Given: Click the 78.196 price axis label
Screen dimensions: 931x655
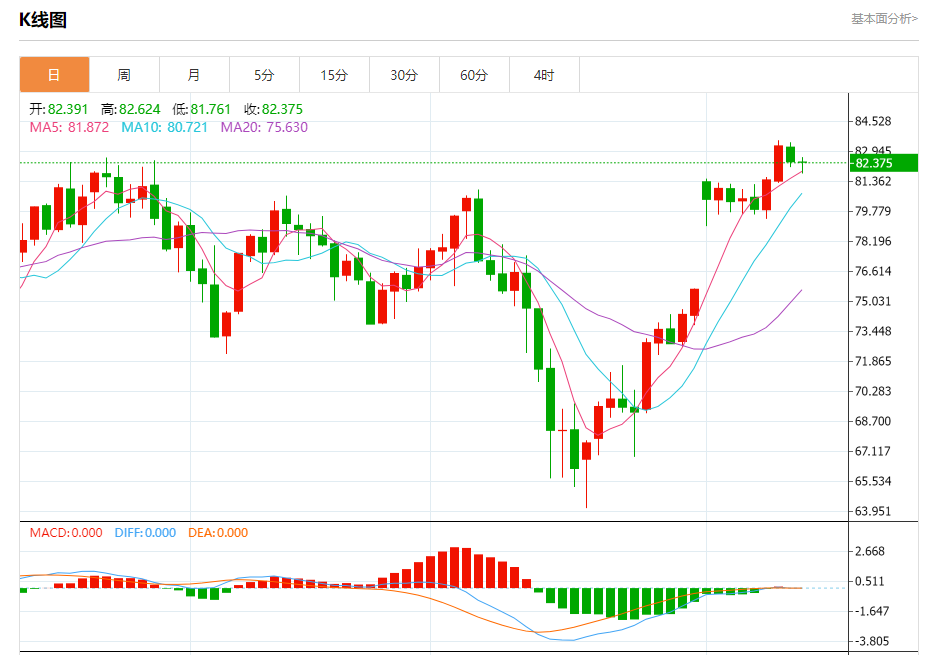Looking at the screenshot, I should [x=873, y=241].
